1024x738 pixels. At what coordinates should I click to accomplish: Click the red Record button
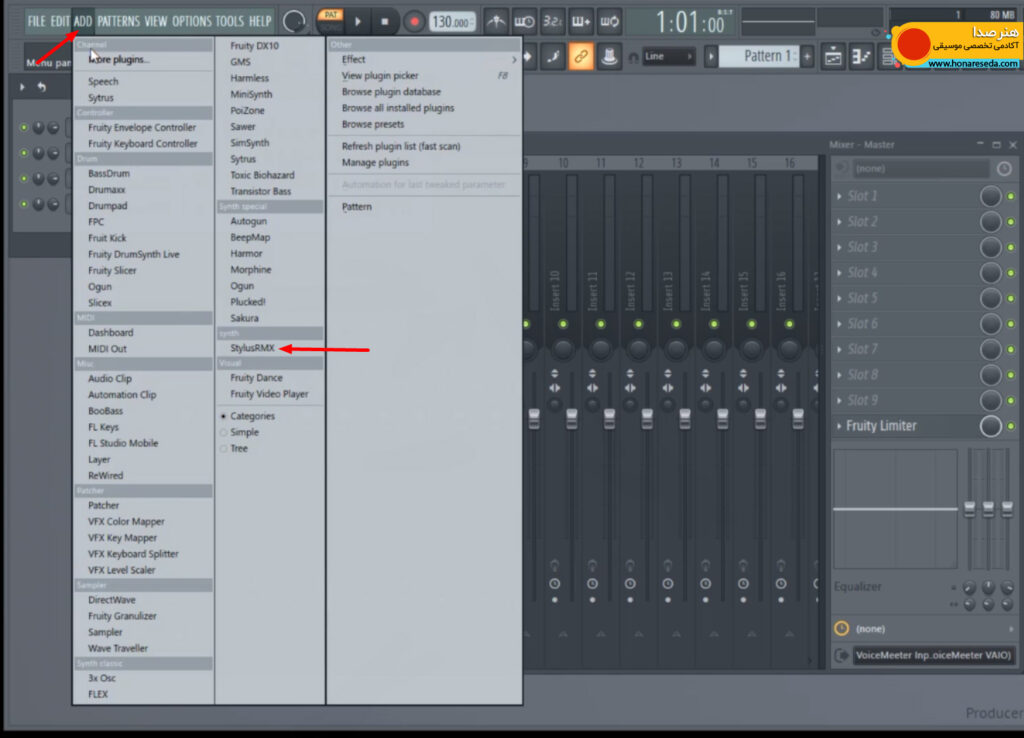tap(414, 22)
